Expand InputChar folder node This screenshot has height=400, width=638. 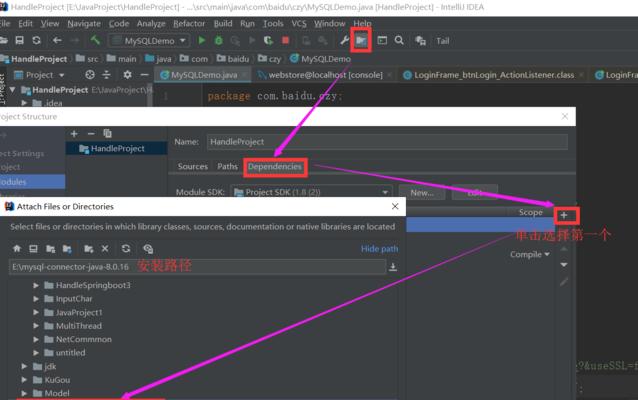(36, 299)
